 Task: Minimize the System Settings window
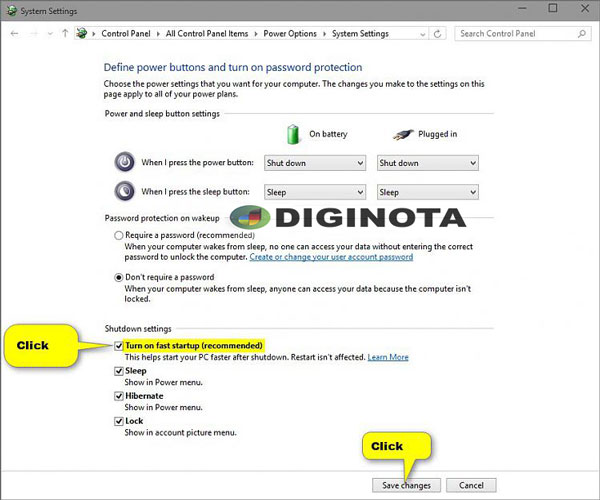pyautogui.click(x=522, y=8)
